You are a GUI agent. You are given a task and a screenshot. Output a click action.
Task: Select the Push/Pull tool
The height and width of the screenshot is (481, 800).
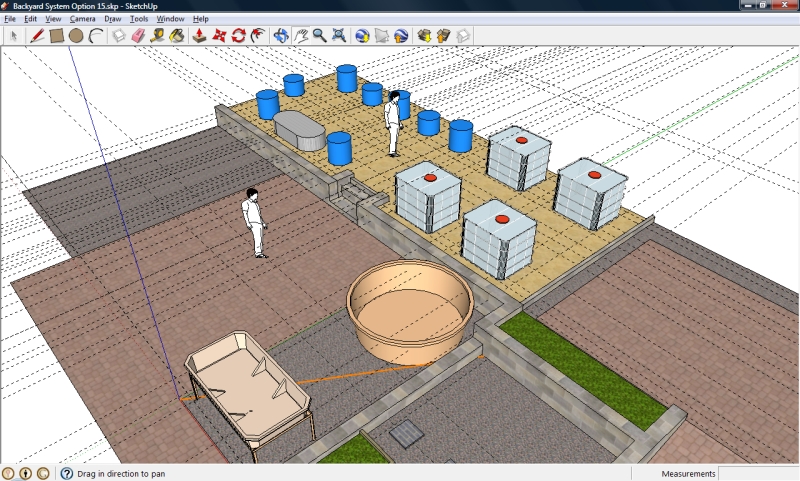tap(199, 35)
